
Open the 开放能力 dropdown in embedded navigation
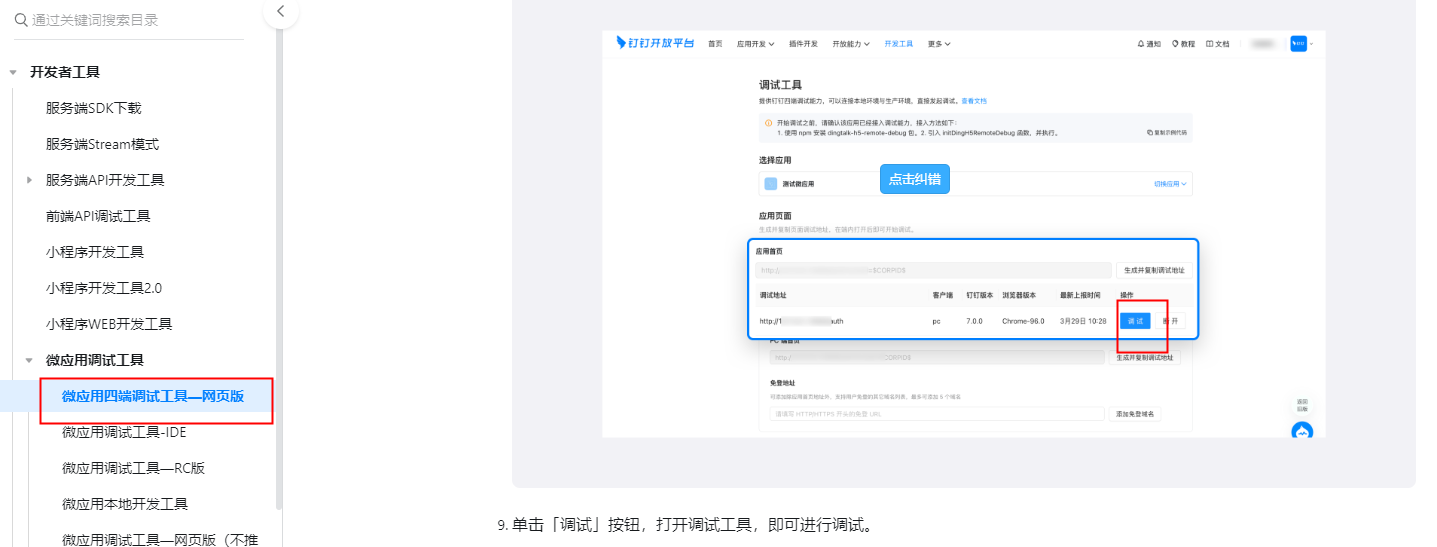click(x=851, y=44)
